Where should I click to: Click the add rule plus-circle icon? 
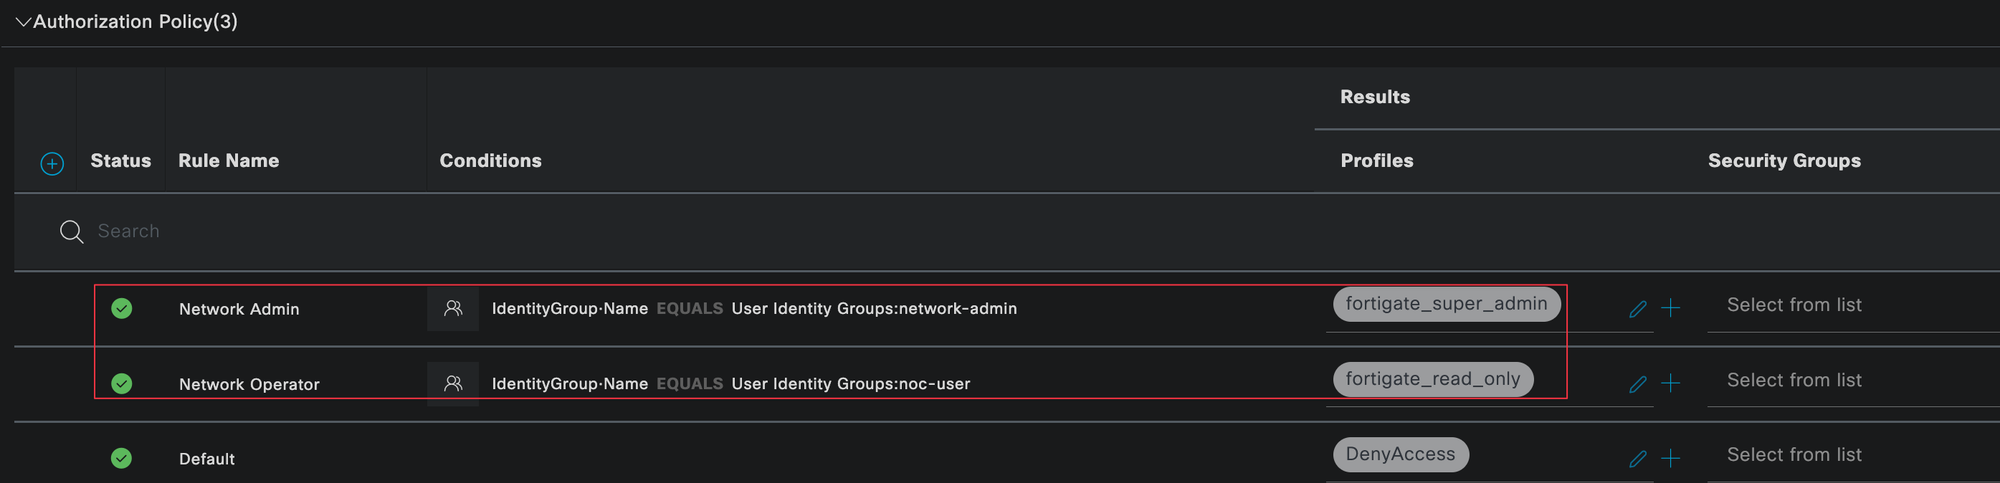coord(52,164)
